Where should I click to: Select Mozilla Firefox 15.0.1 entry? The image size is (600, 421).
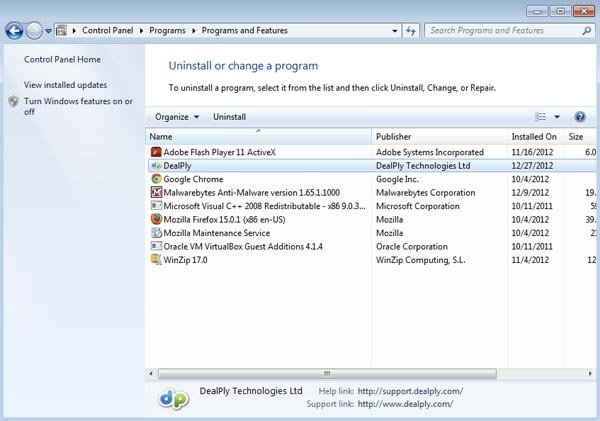tap(224, 219)
